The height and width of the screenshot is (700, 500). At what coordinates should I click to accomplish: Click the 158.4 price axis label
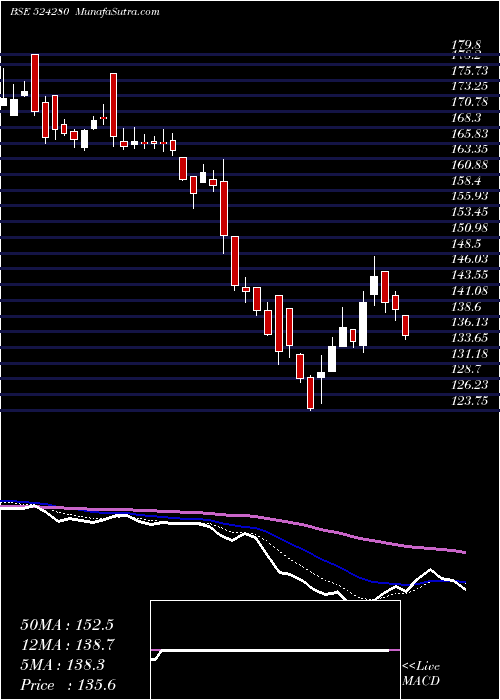(x=467, y=181)
